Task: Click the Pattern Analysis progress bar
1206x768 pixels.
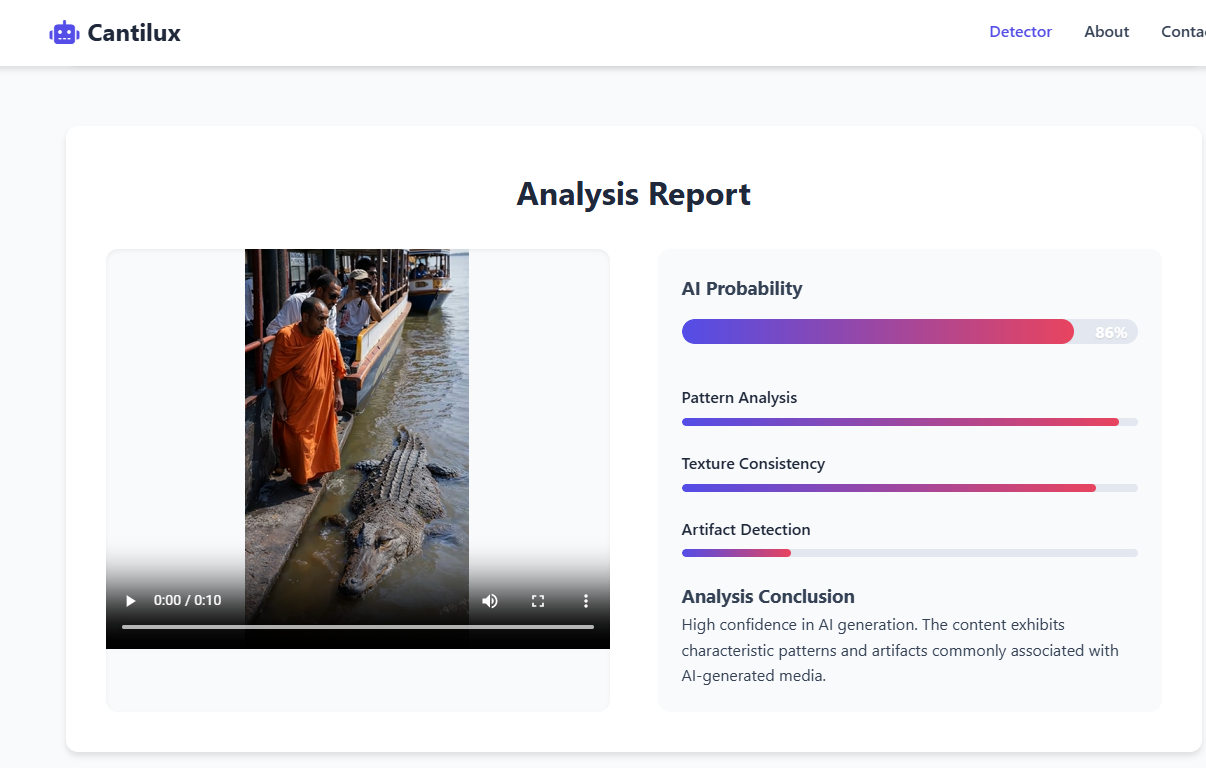Action: point(909,422)
